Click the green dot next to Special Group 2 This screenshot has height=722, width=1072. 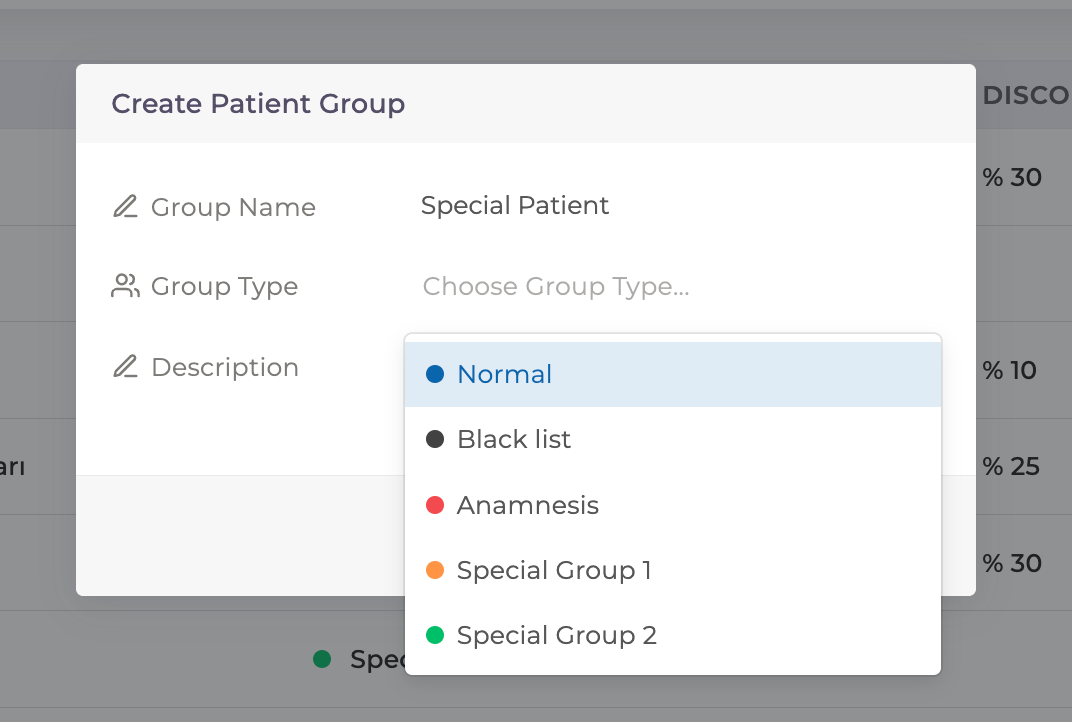[434, 635]
